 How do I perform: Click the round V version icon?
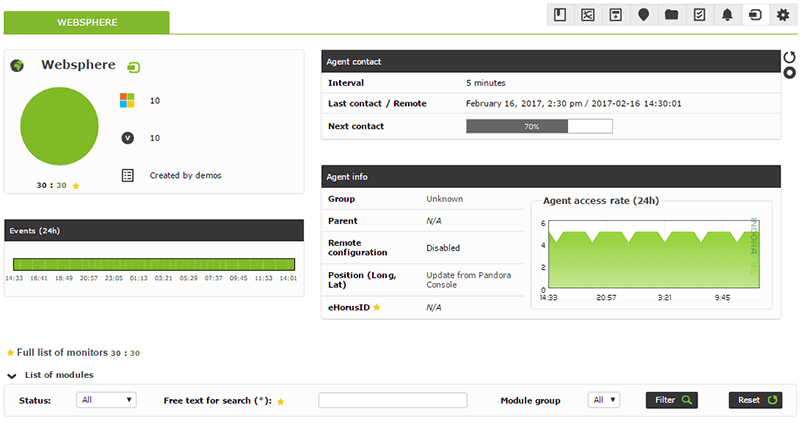click(128, 138)
